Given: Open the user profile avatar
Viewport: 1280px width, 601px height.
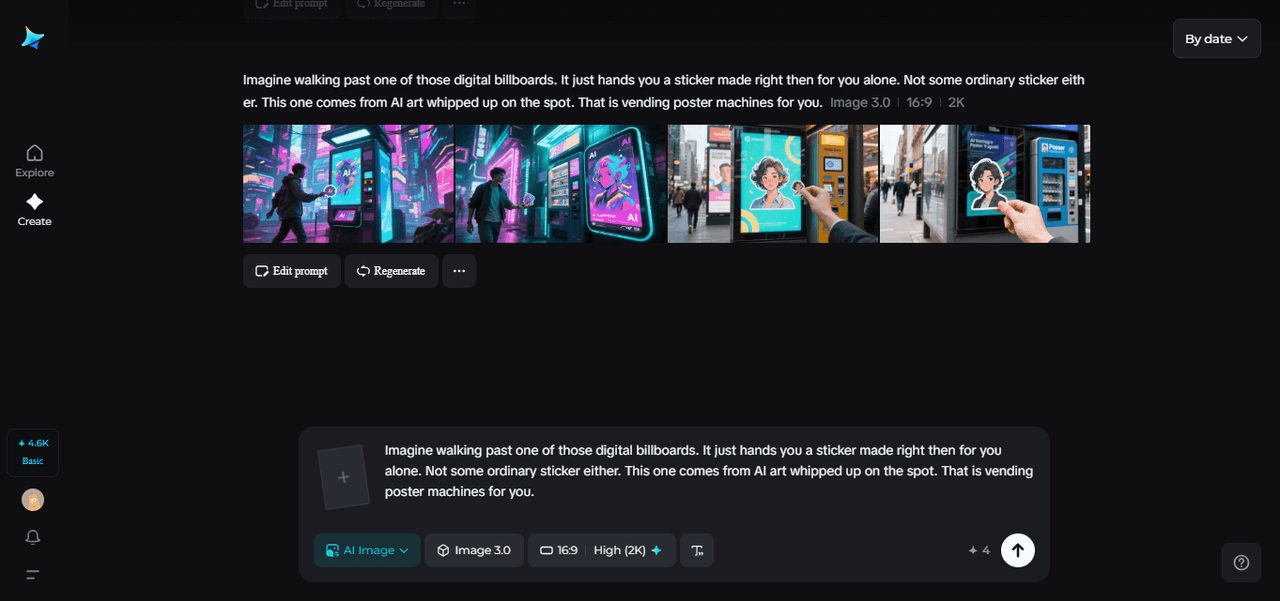Looking at the screenshot, I should click(x=33, y=500).
